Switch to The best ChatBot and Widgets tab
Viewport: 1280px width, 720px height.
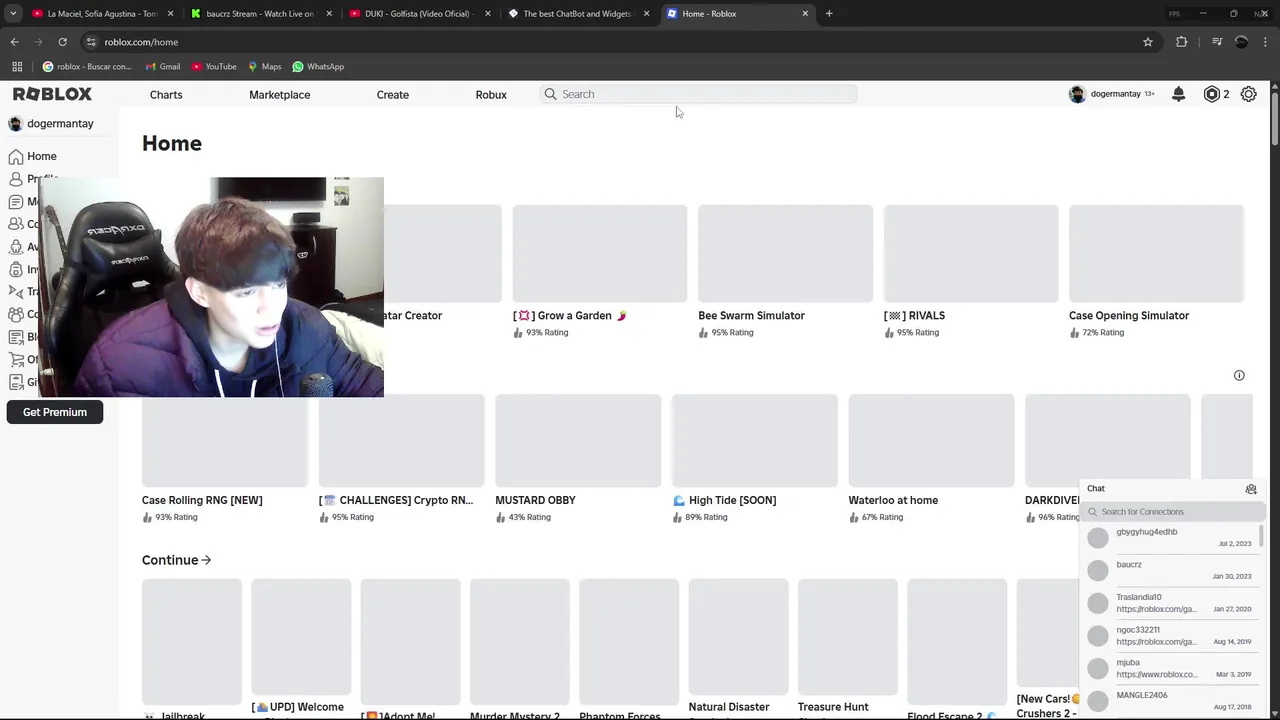[x=578, y=14]
